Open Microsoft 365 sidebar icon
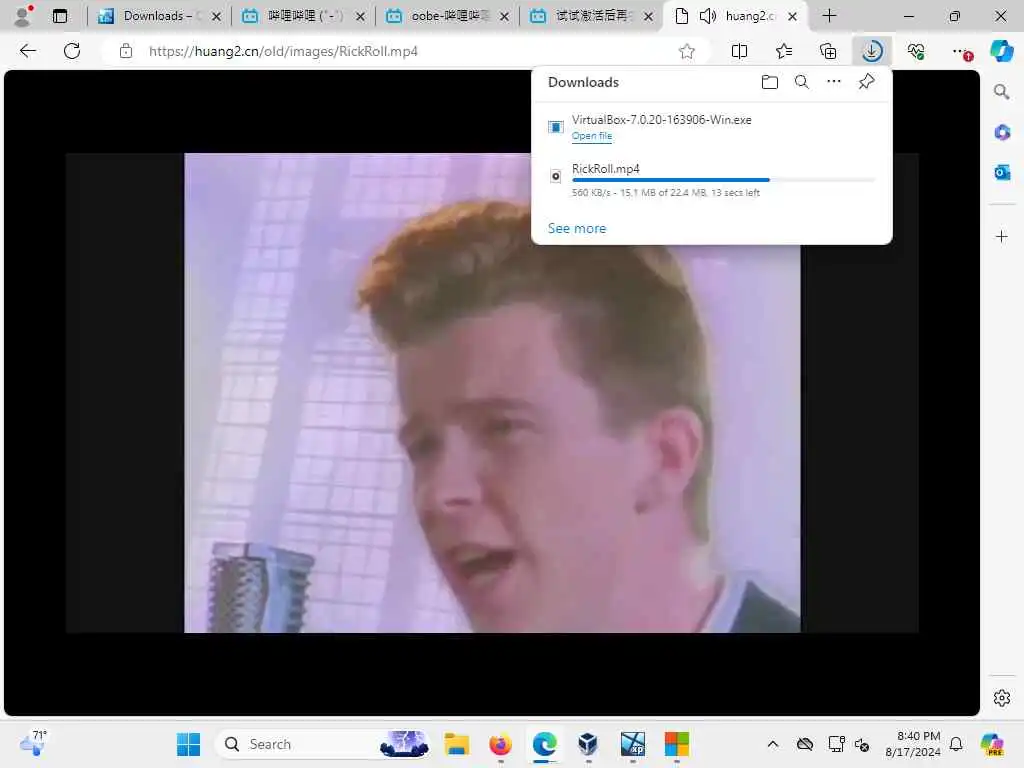Screen dimensions: 1024x768 pyautogui.click(x=1002, y=132)
